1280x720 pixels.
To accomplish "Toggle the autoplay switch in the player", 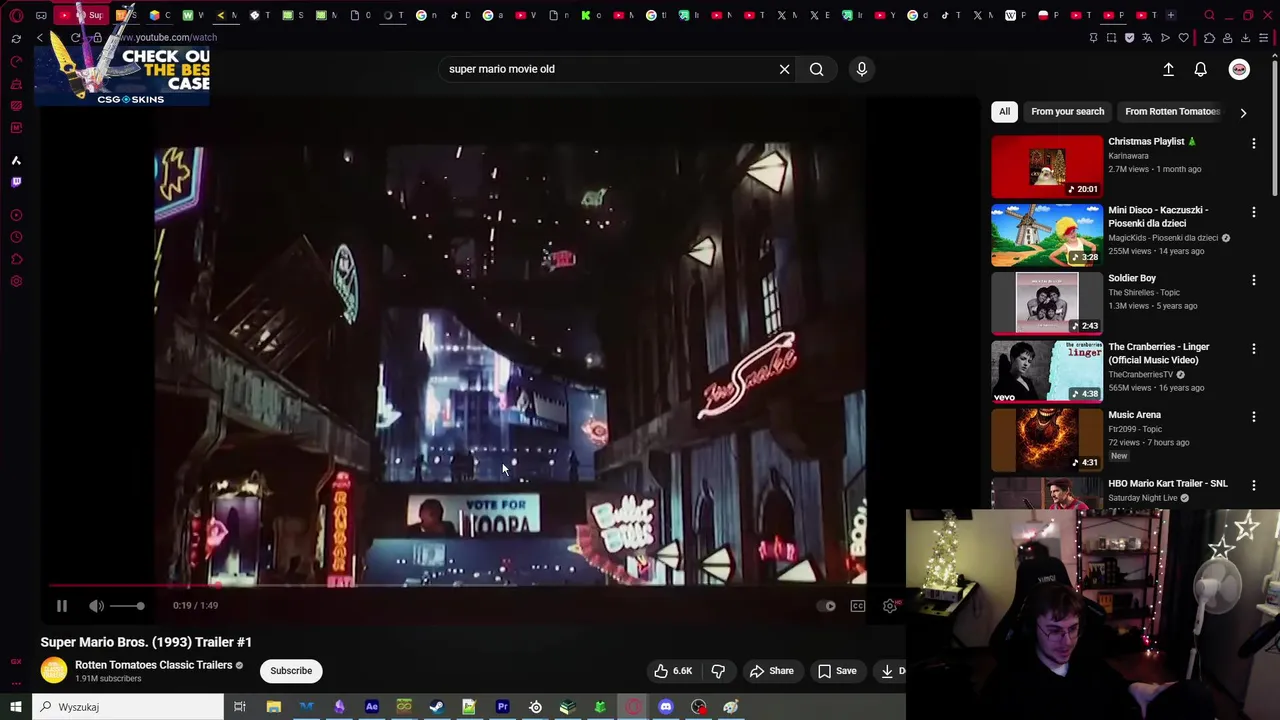I will tap(826, 606).
